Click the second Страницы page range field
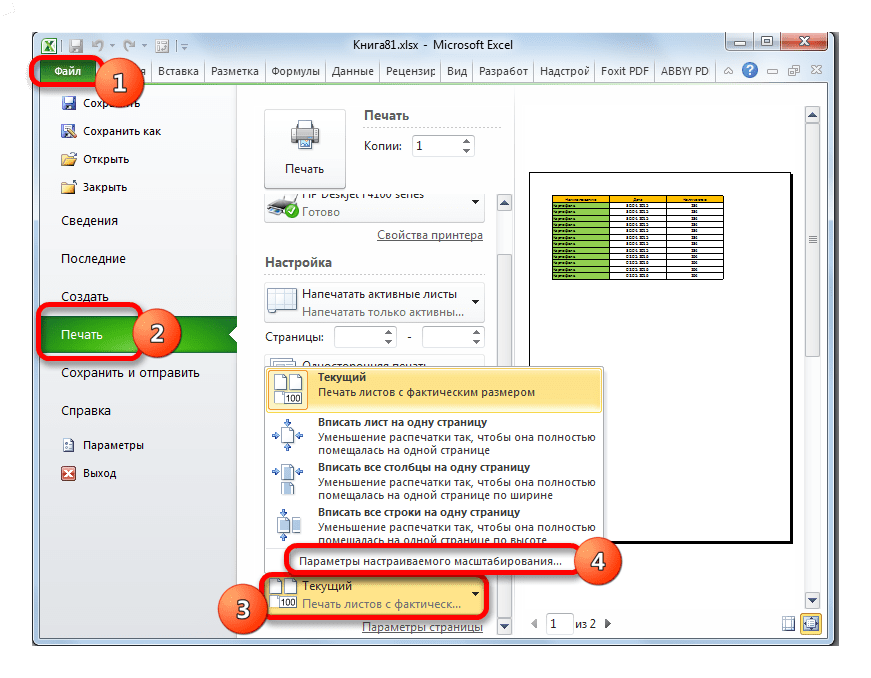This screenshot has height=678, width=871. [446, 337]
